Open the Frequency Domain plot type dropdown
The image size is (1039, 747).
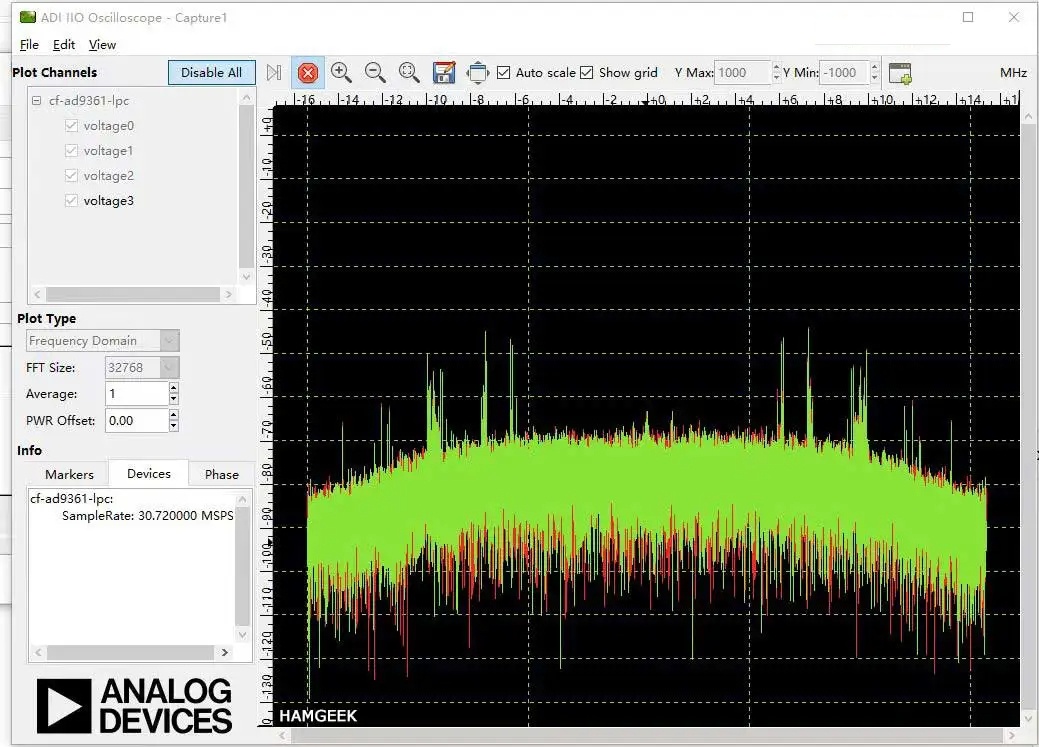coord(103,341)
